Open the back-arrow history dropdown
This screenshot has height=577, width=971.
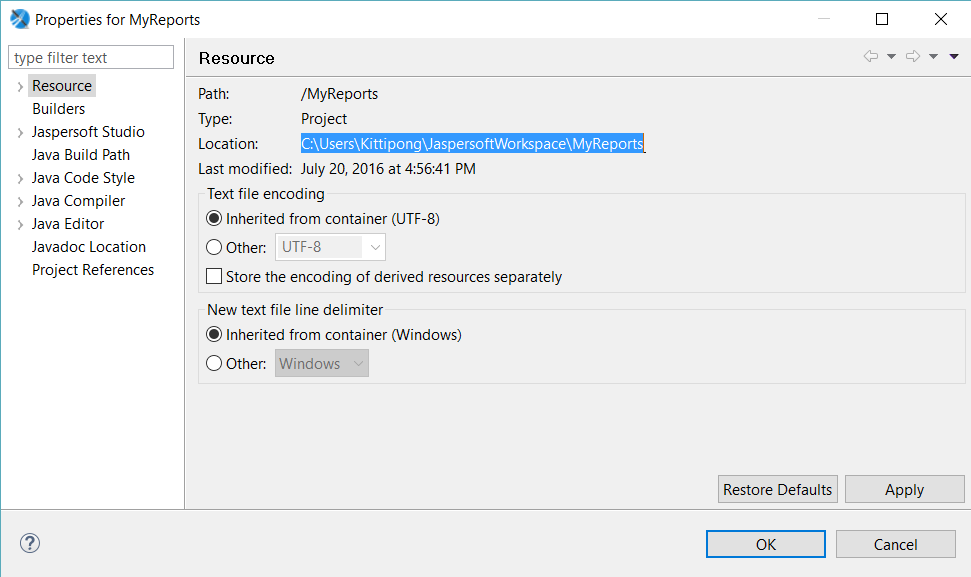(891, 57)
